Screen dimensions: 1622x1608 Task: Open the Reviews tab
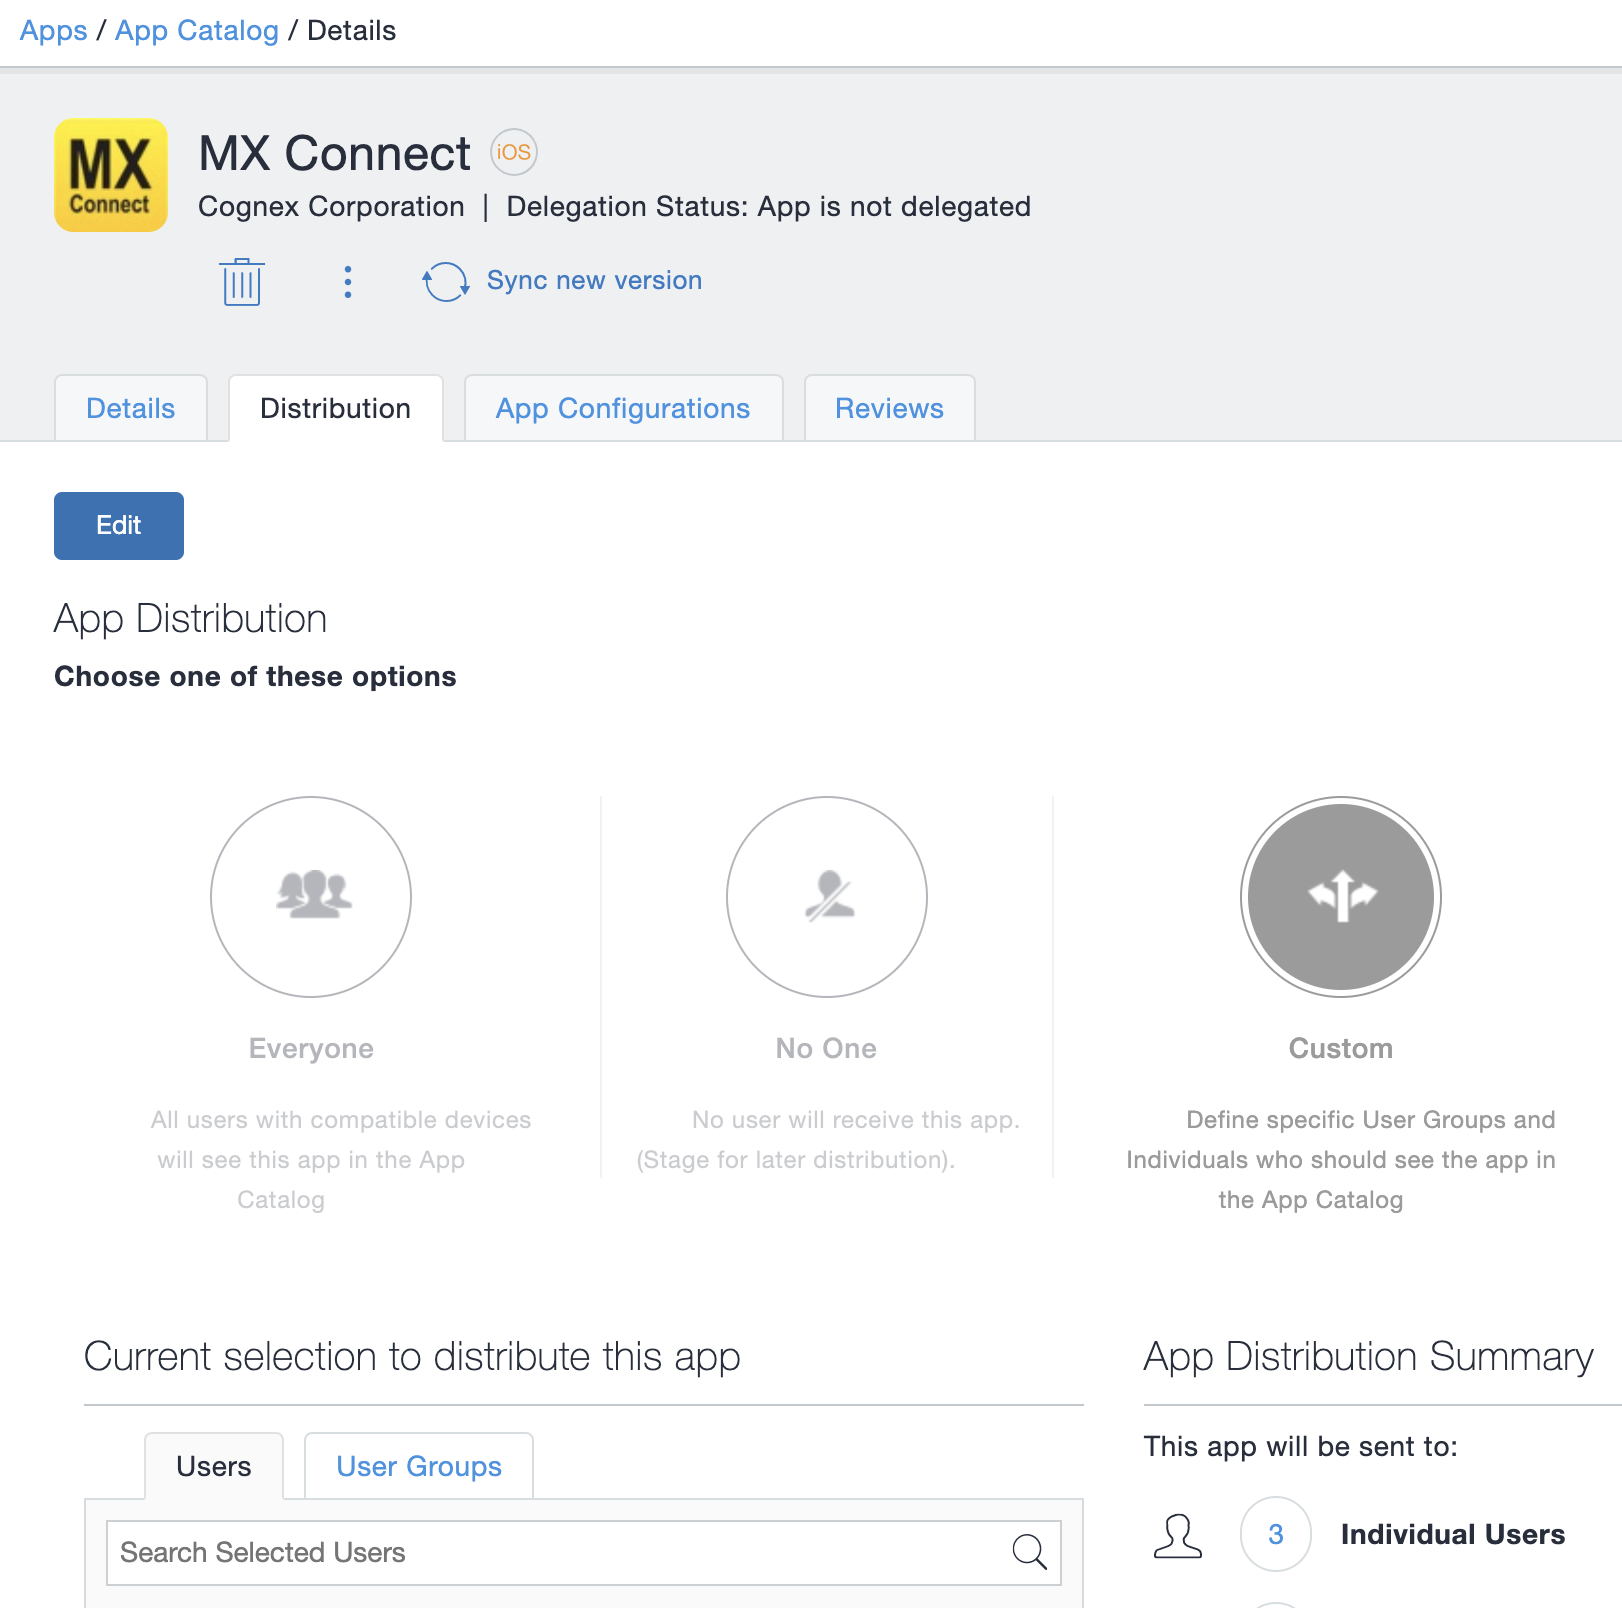click(889, 408)
